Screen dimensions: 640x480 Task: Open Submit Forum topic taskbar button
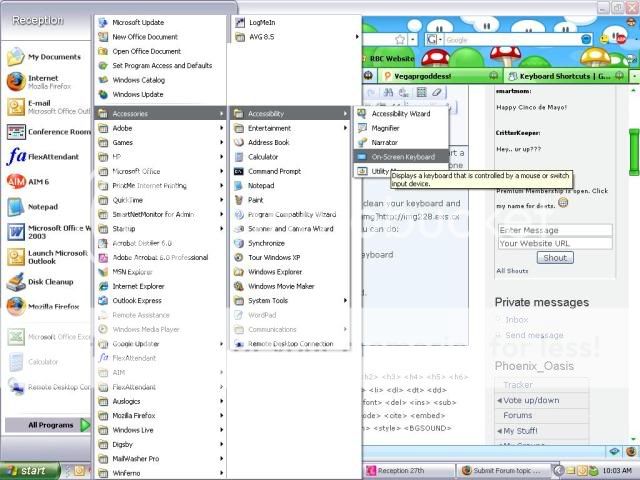(504, 471)
